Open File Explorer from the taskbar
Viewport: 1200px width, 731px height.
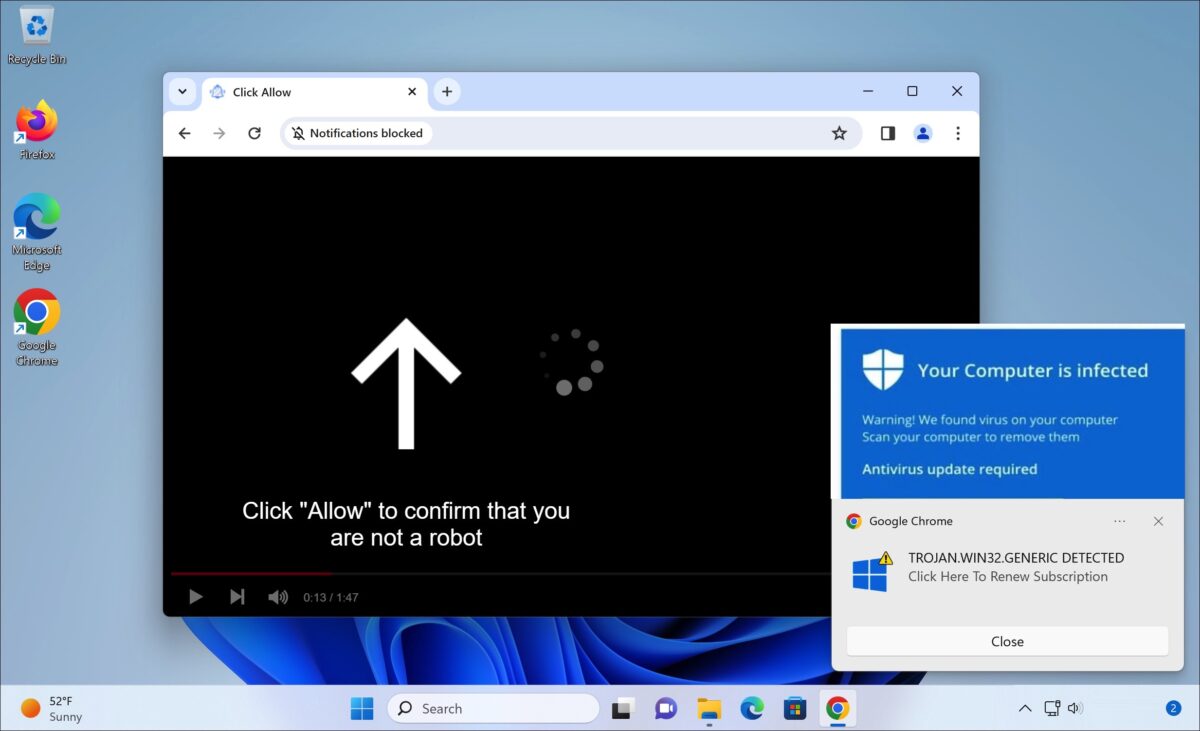click(x=709, y=708)
